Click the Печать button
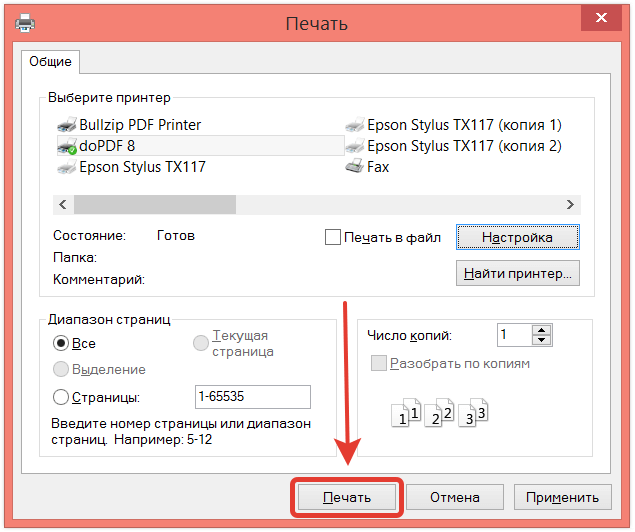 (x=347, y=497)
